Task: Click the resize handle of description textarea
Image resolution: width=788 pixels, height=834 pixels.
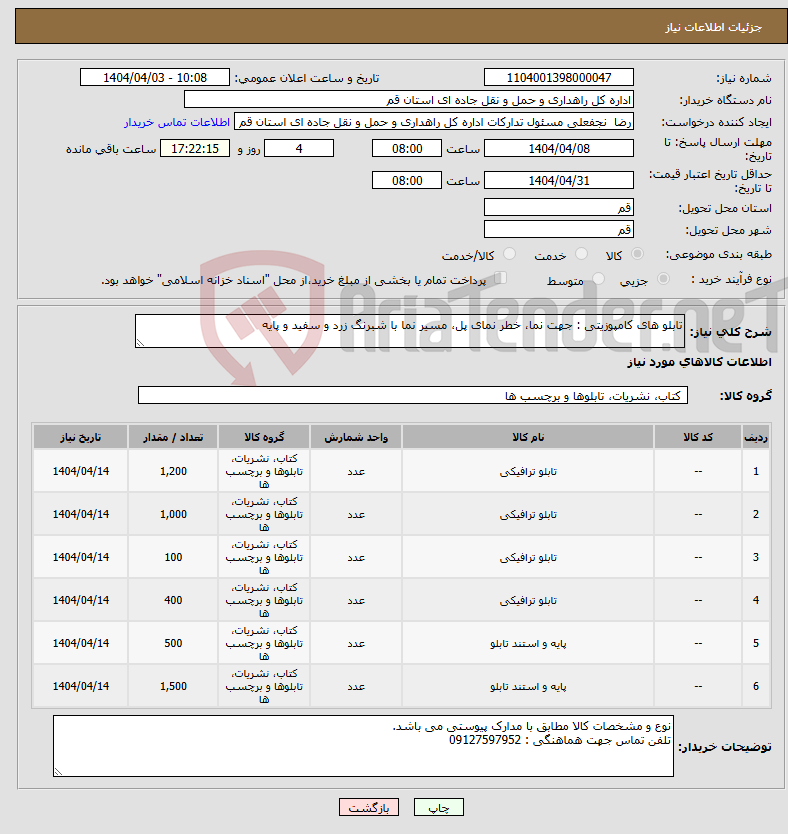Action: click(140, 343)
